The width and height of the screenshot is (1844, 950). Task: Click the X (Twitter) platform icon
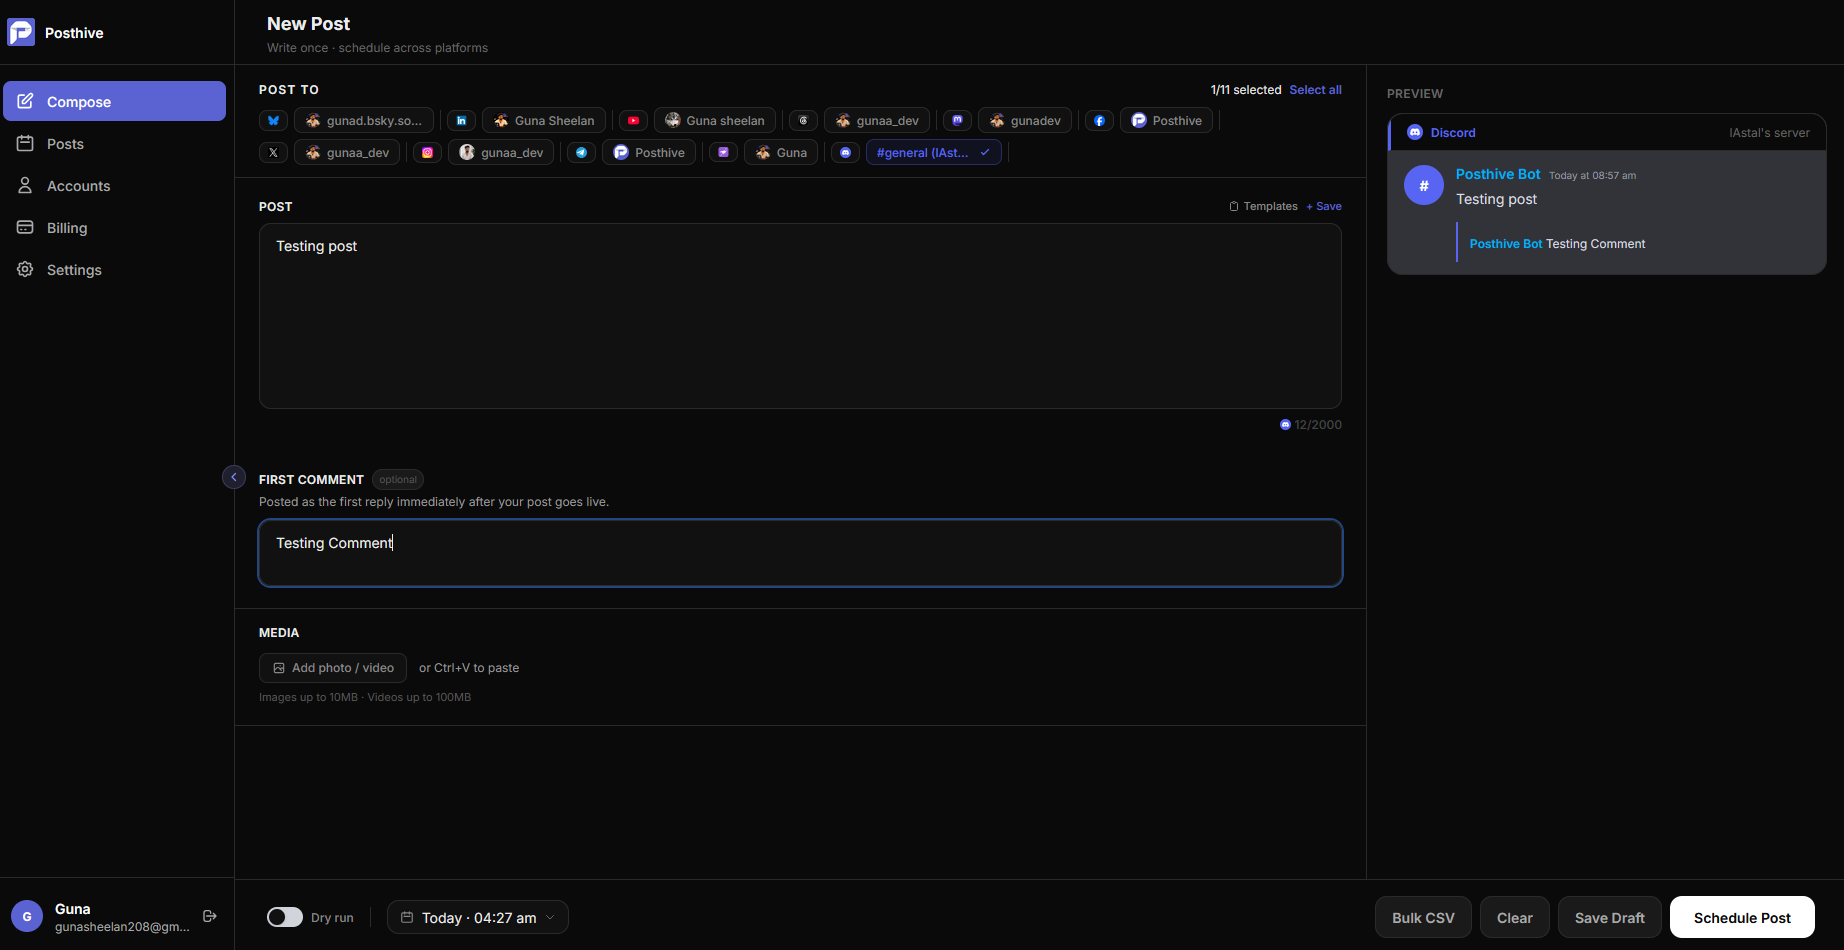pos(273,153)
